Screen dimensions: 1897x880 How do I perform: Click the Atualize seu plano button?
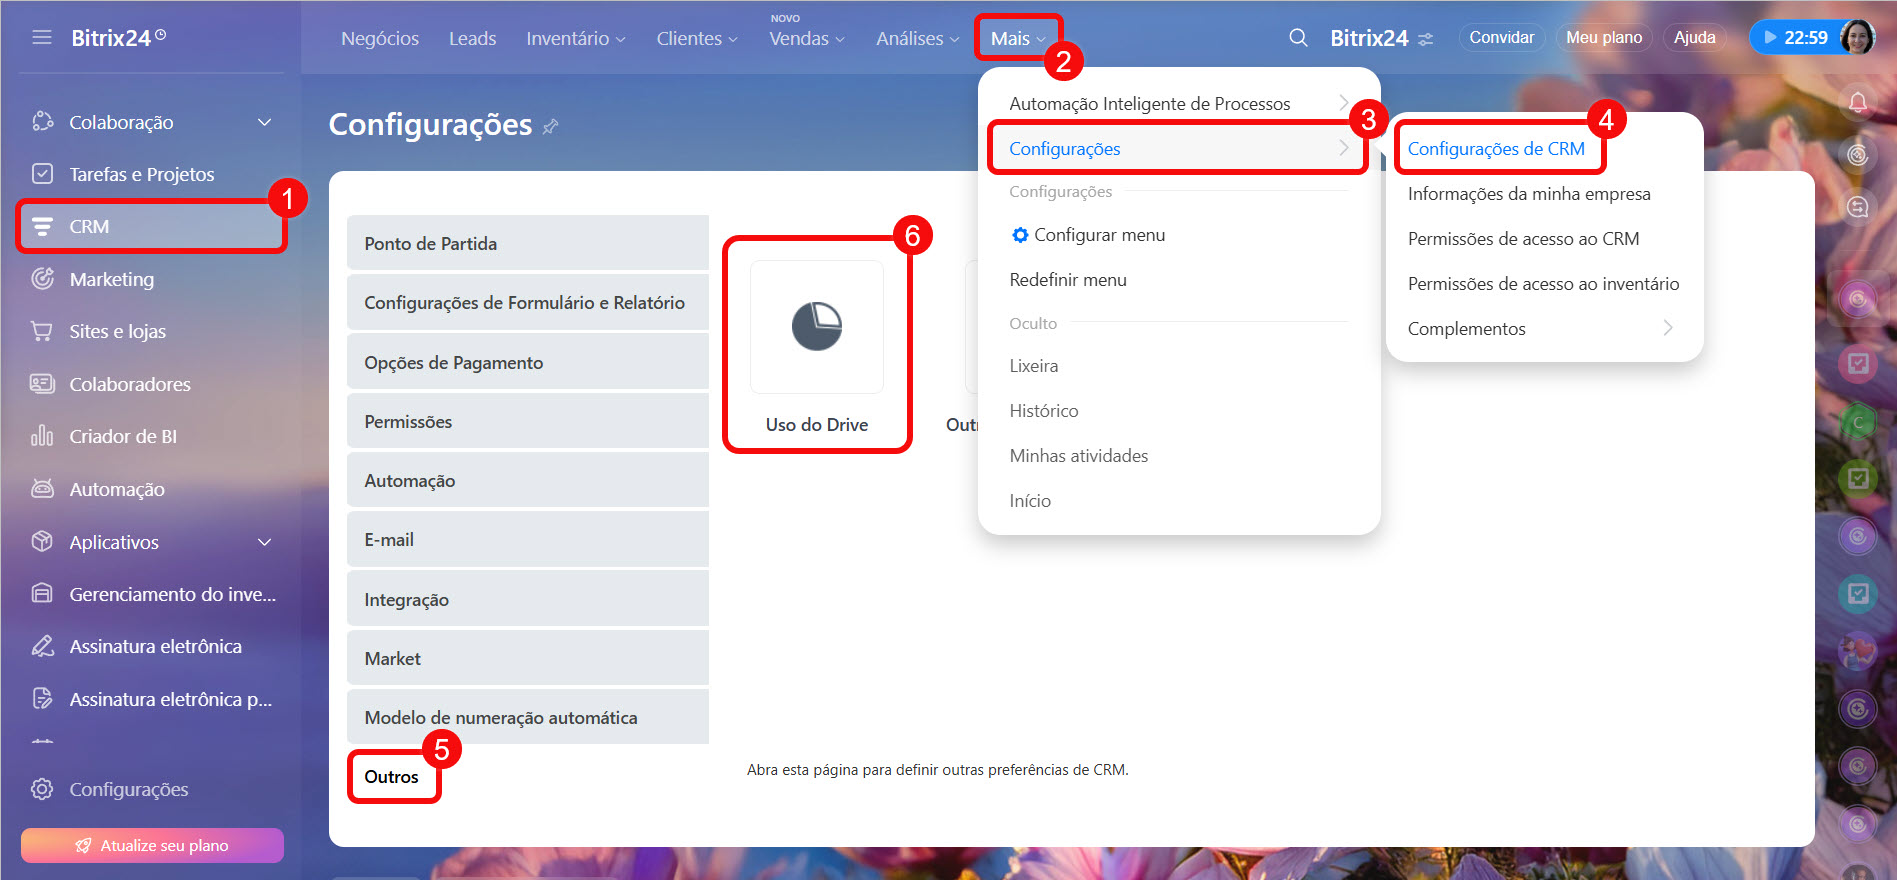pyautogui.click(x=152, y=845)
